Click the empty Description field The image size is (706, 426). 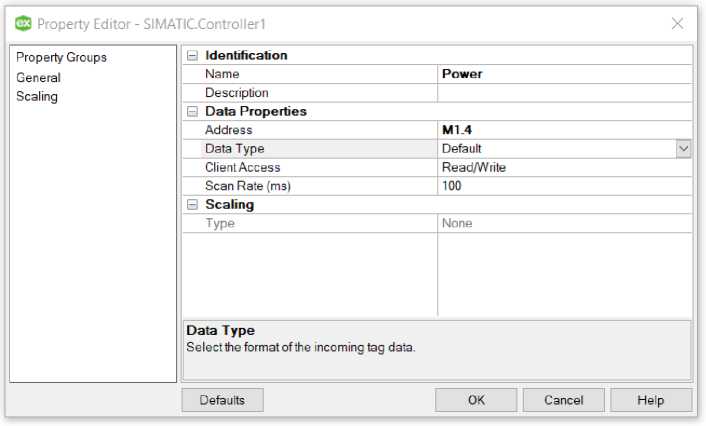tap(564, 93)
